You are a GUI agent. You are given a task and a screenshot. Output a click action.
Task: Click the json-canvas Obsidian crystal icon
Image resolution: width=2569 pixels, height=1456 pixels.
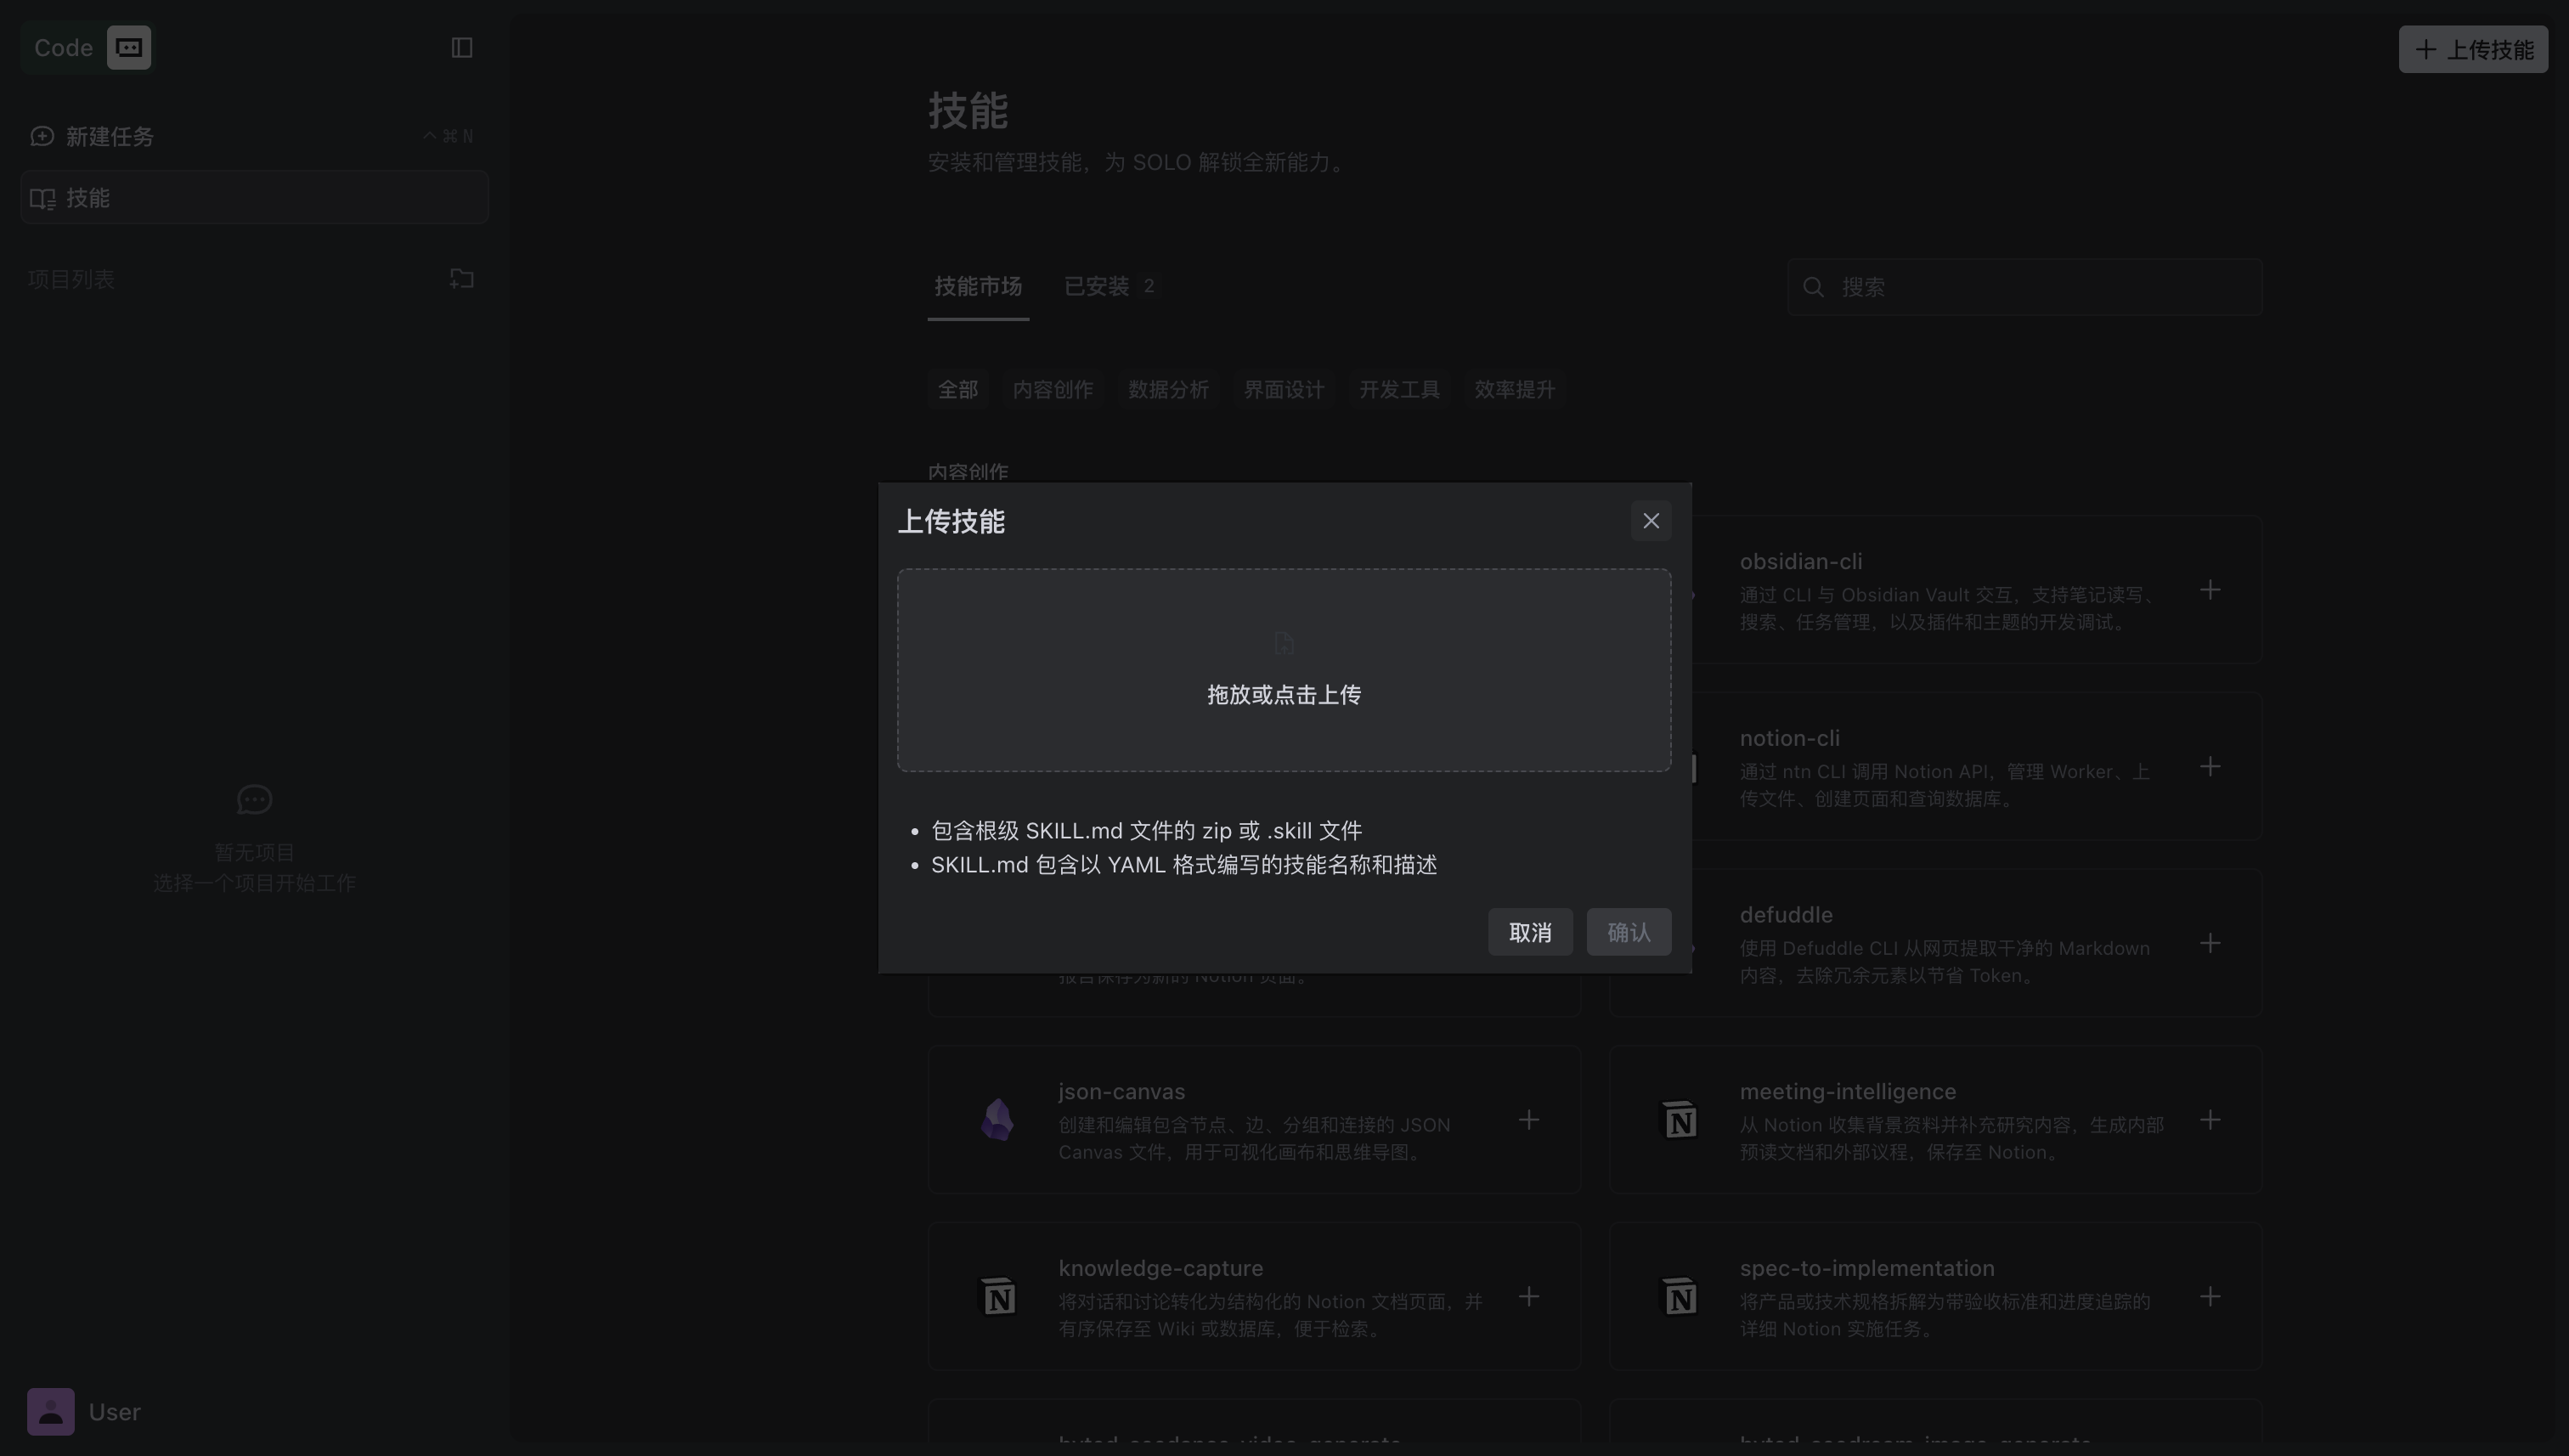[997, 1120]
